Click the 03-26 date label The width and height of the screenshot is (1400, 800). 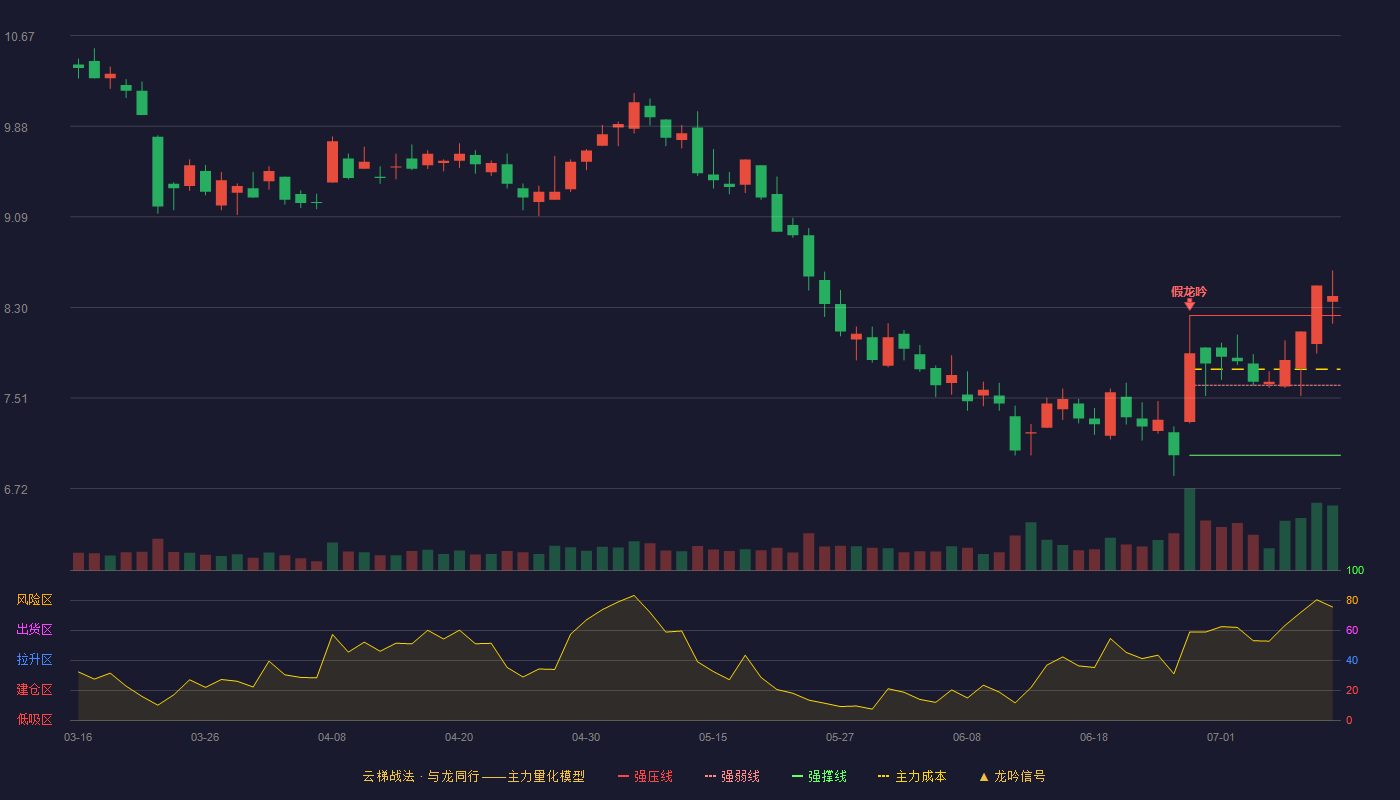coord(205,737)
